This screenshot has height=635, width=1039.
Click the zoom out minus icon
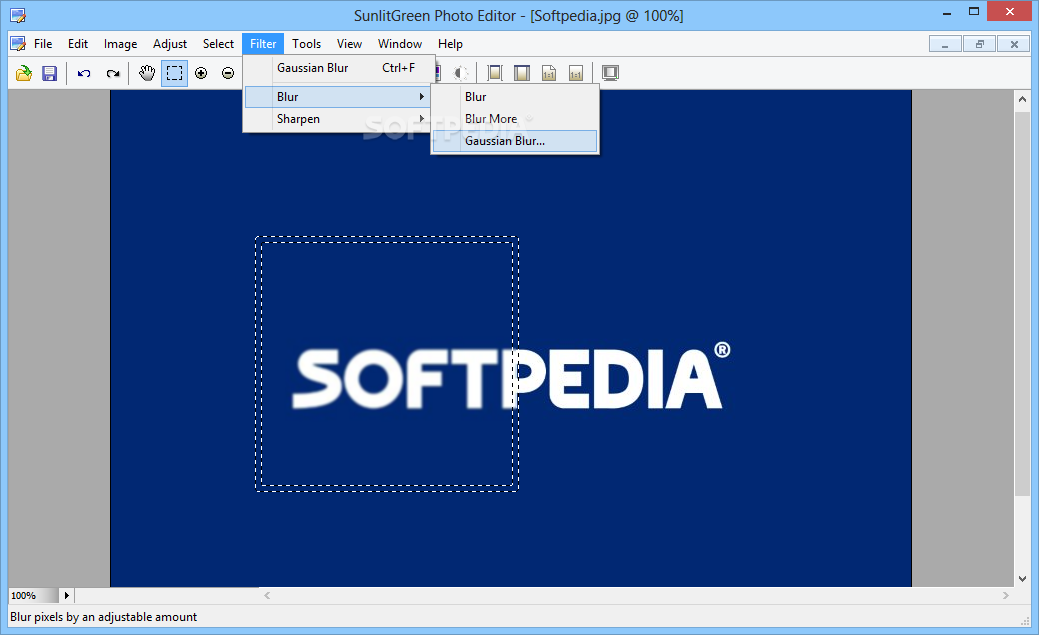click(228, 73)
